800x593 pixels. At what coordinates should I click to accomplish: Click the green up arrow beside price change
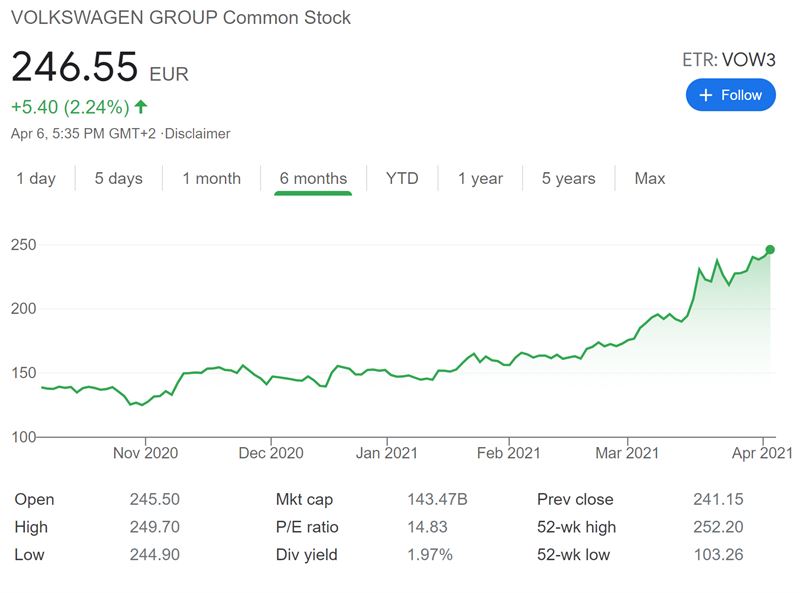tap(141, 107)
